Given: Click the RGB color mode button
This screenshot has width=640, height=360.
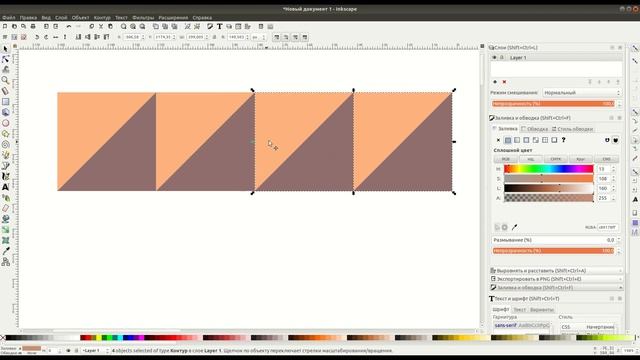Looking at the screenshot, I should click(506, 159).
